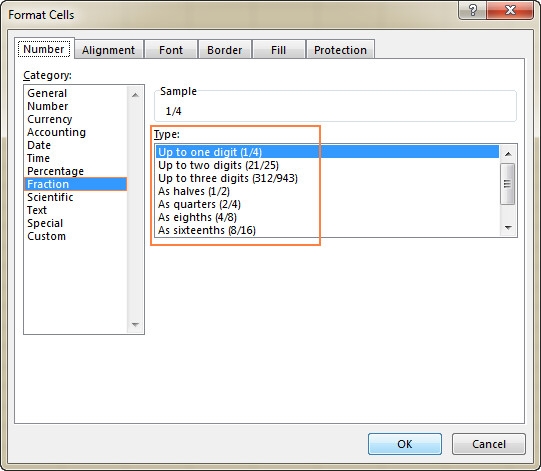Choose As quarters (2/4) type
Viewport: 541px width, 471px height.
(327, 204)
